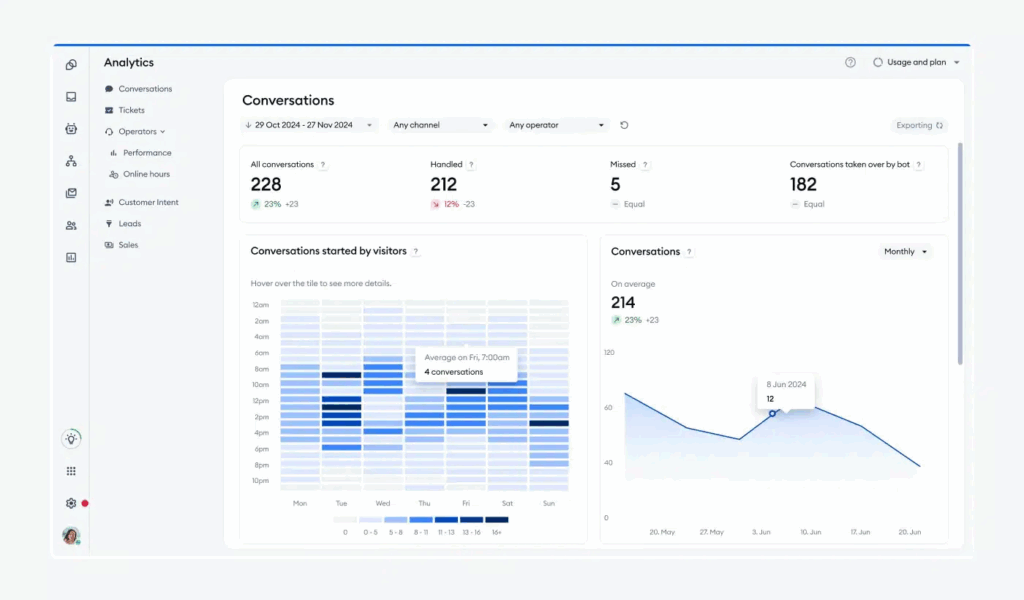Click the help icon next to Missed
This screenshot has width=1024, height=600.
click(x=645, y=164)
